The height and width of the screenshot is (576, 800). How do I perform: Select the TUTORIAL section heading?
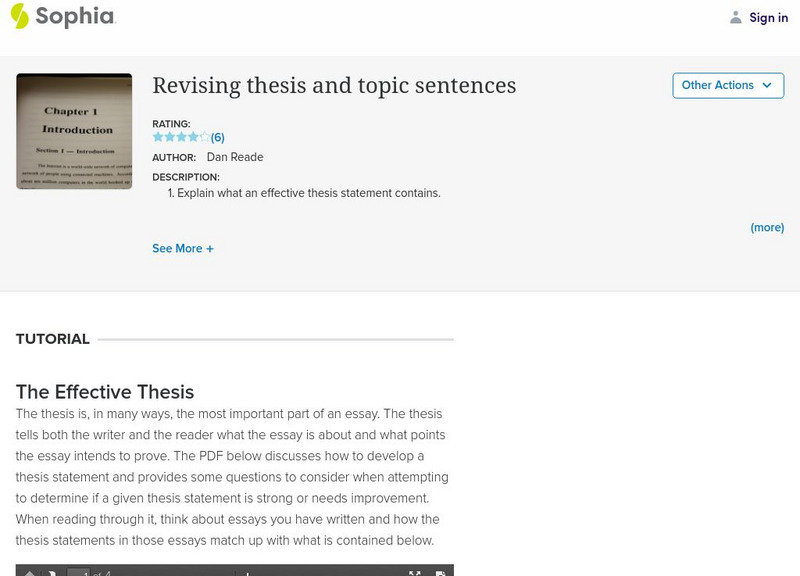(53, 339)
